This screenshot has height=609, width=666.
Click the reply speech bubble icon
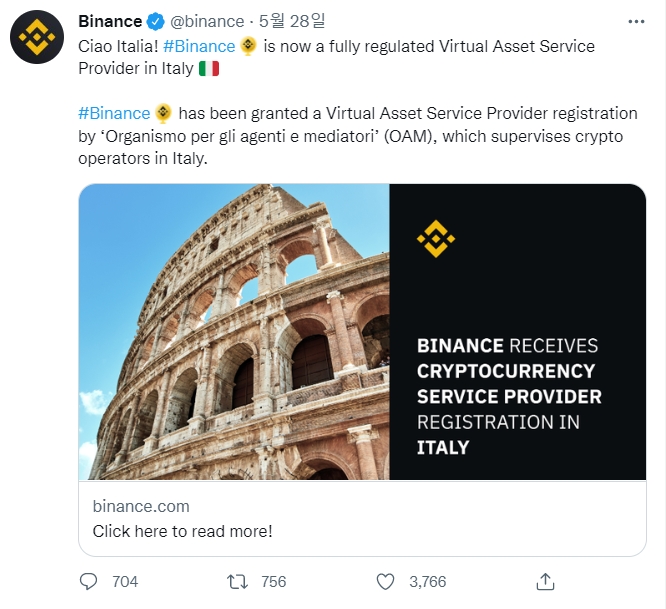pos(89,581)
